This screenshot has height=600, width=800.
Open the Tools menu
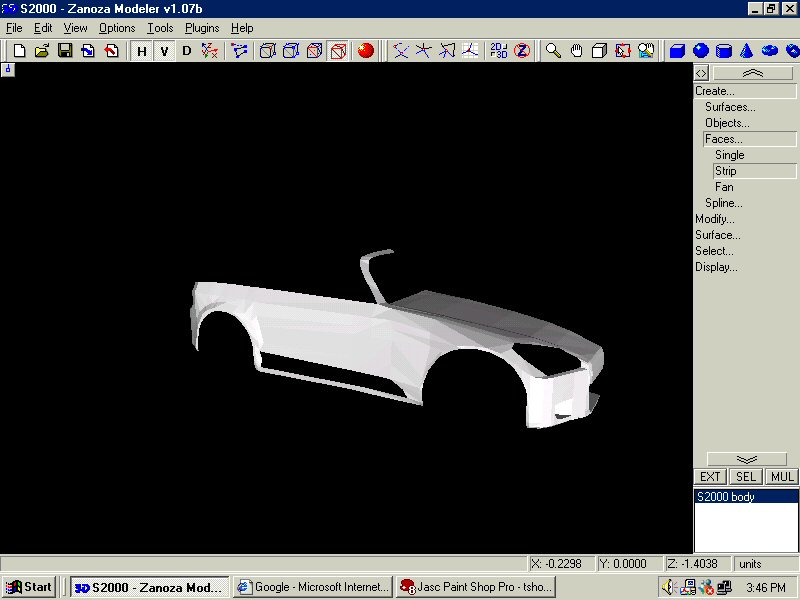coord(160,29)
